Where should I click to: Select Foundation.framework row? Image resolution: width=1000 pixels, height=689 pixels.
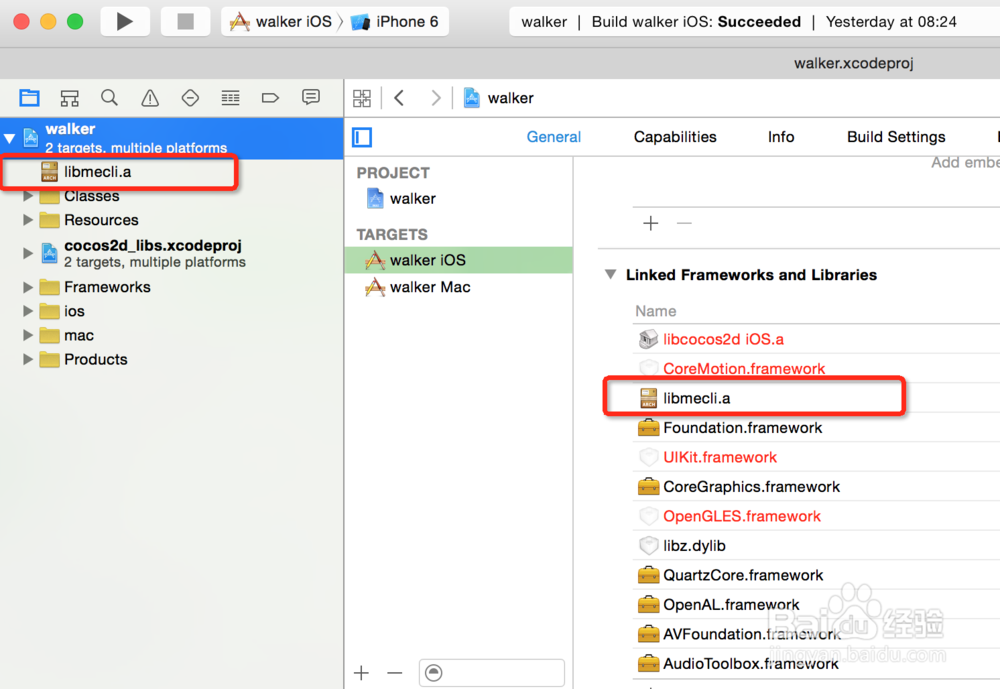(x=816, y=427)
